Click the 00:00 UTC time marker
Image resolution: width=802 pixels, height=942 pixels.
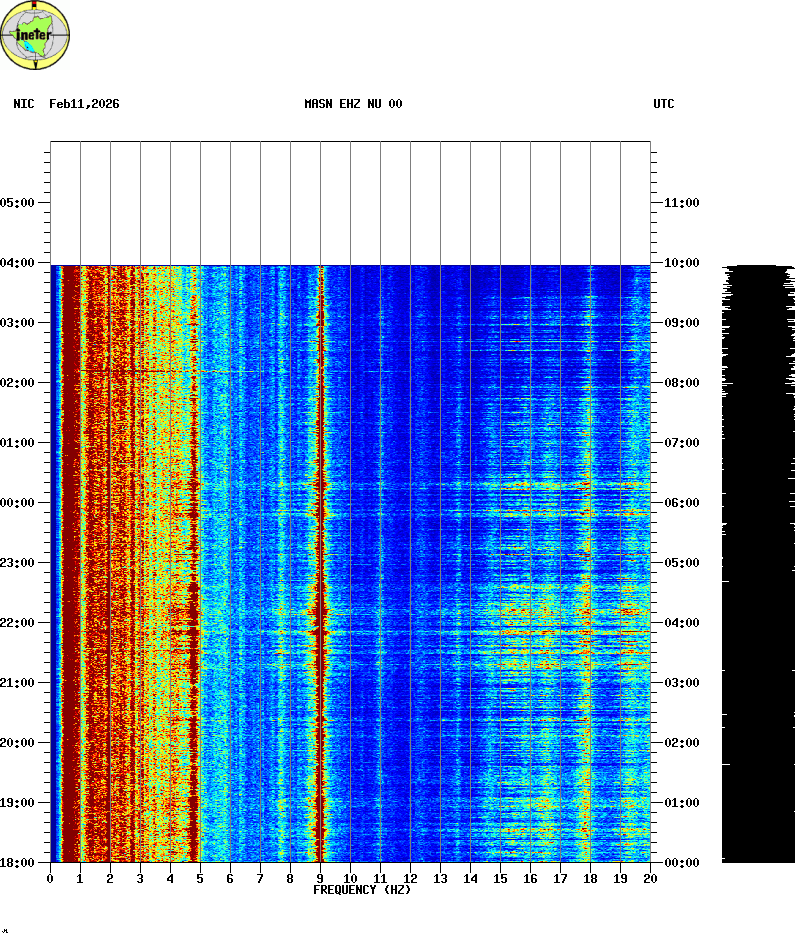(x=681, y=862)
